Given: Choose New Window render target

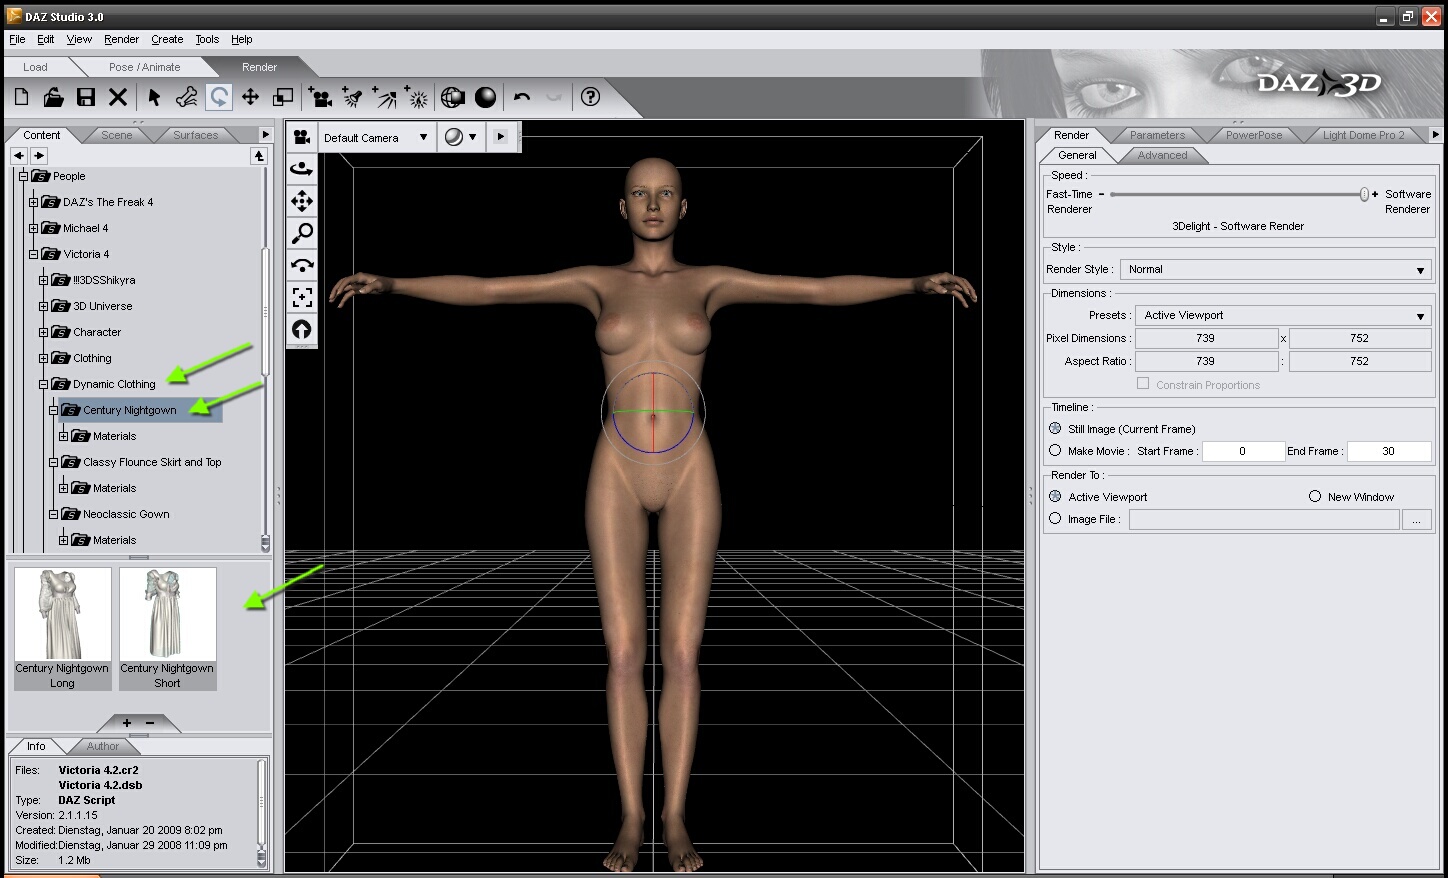Looking at the screenshot, I should 1315,496.
